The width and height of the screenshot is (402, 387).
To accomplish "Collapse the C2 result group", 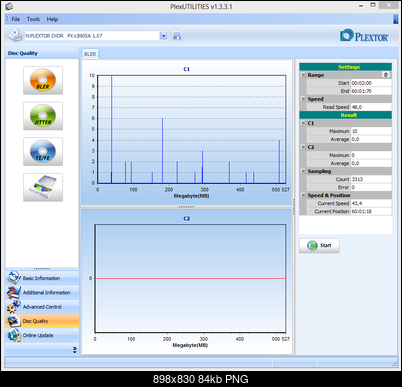I will (x=303, y=147).
